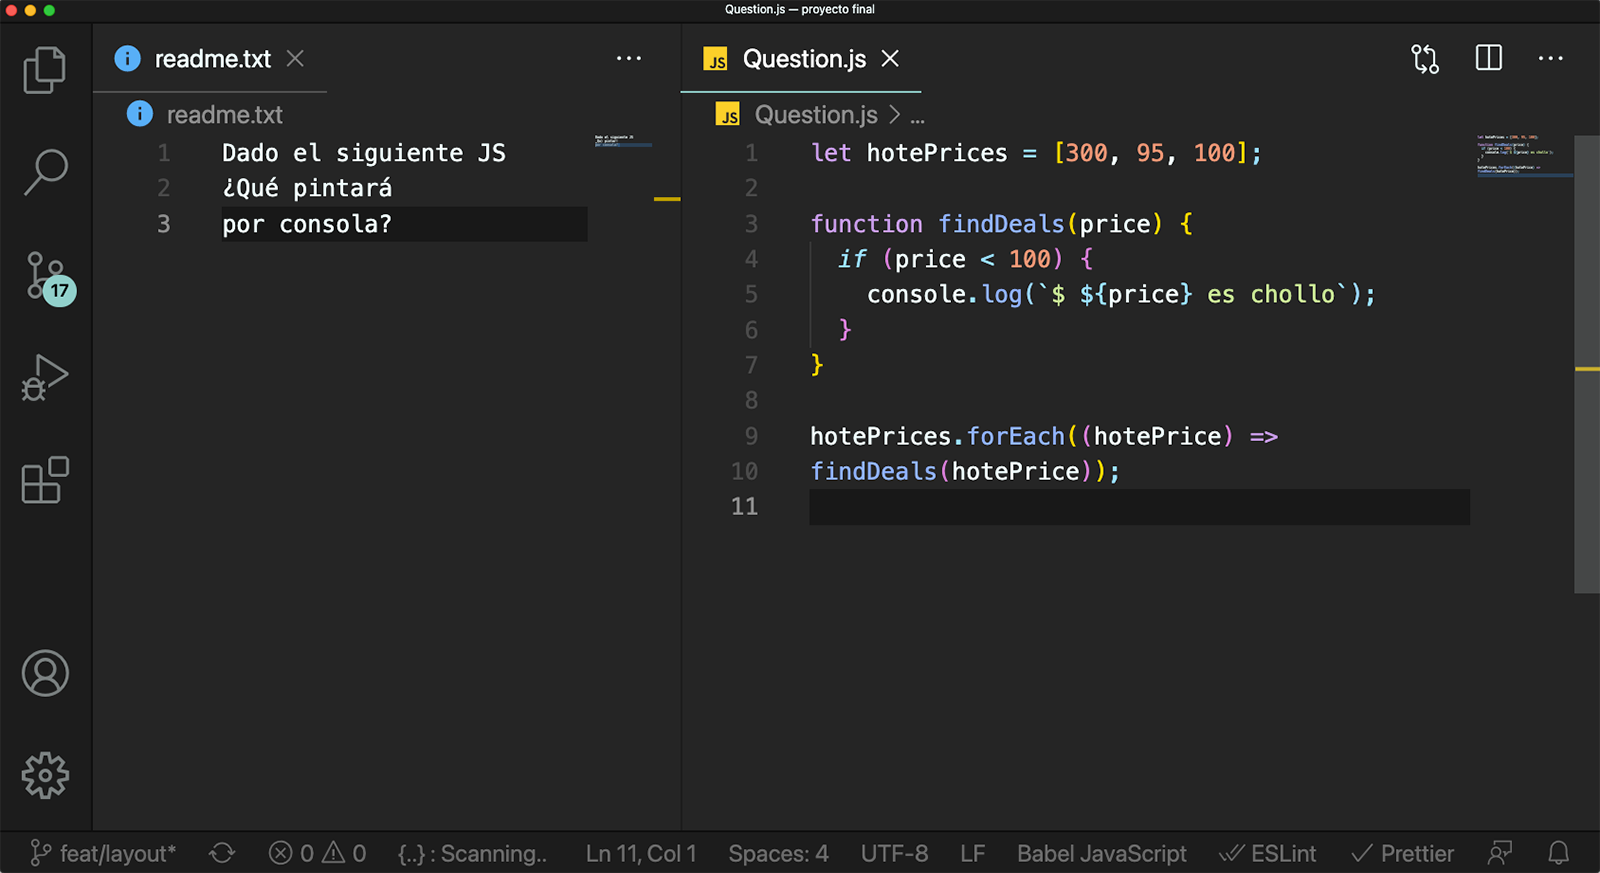Switch to the readme.txt tab
This screenshot has height=873, width=1600.
coord(212,59)
